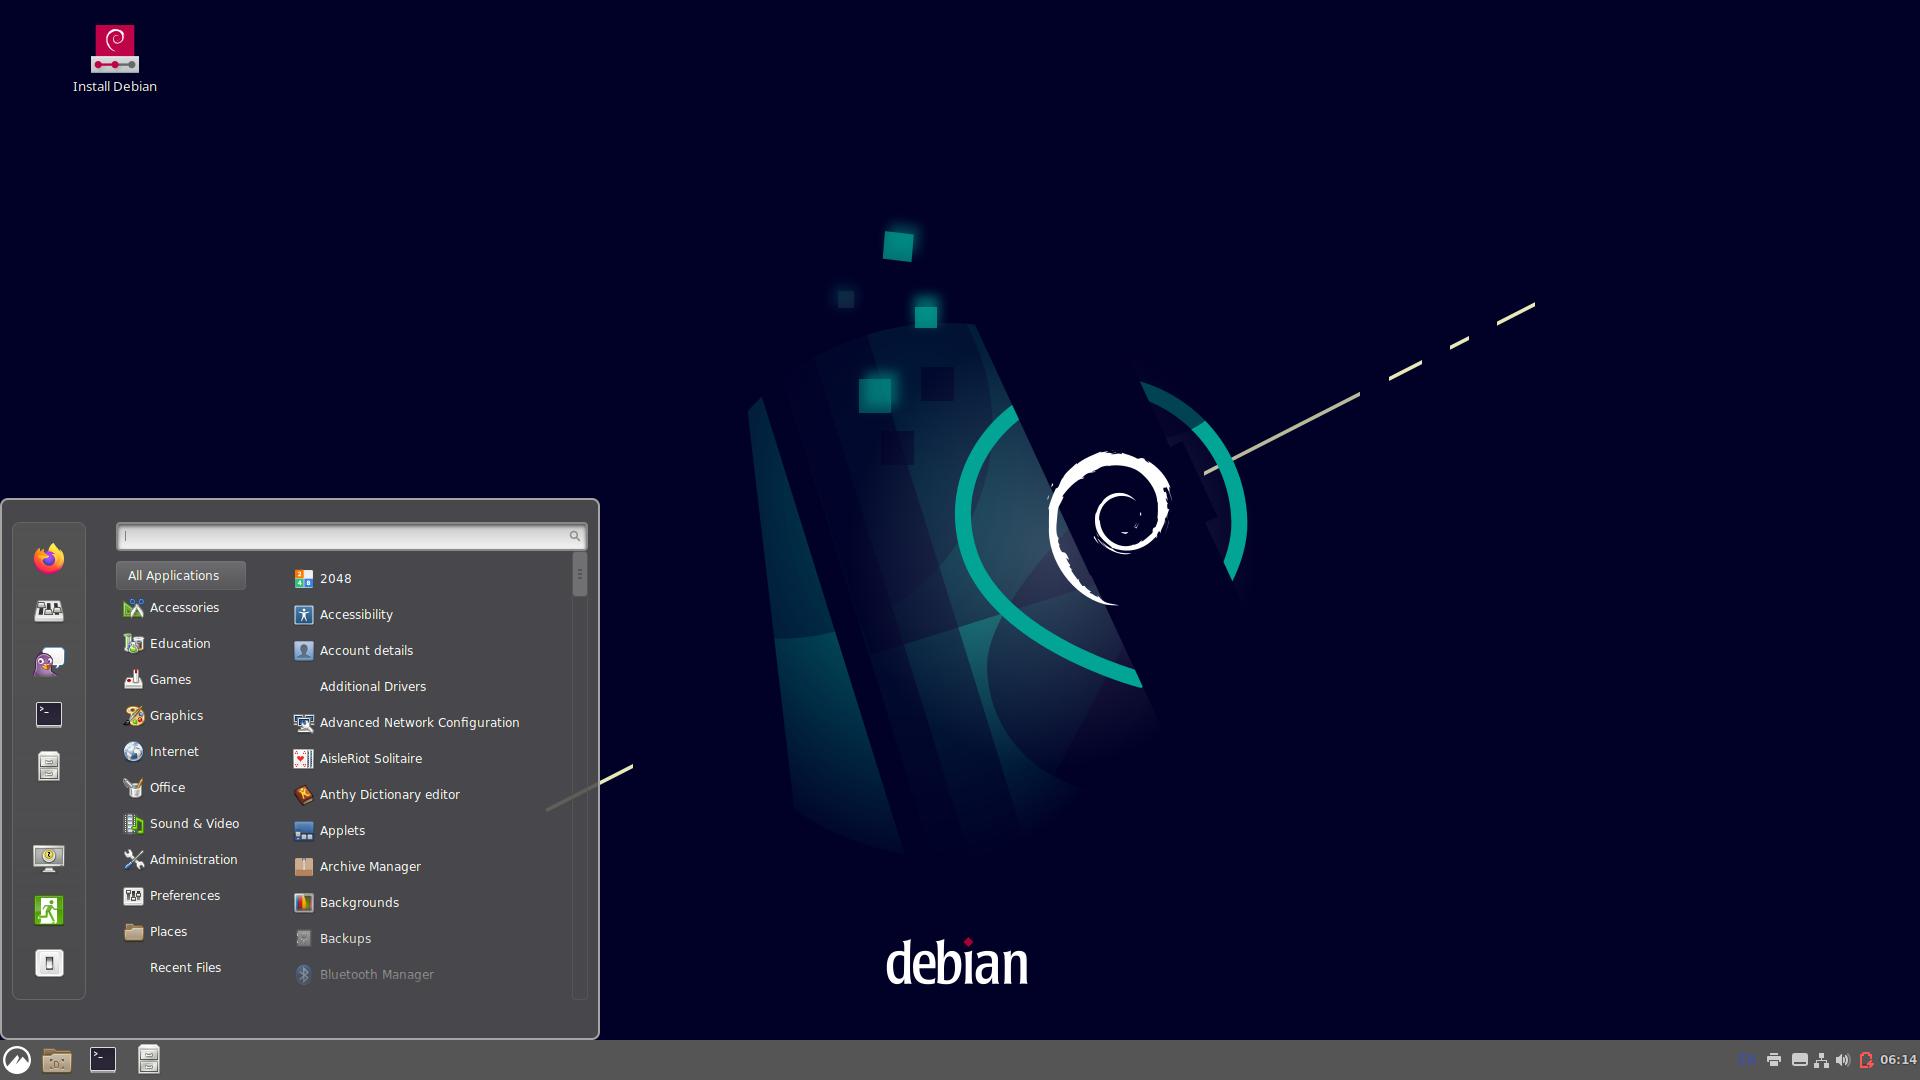Open Pidgin from the favorites sidebar

click(49, 662)
